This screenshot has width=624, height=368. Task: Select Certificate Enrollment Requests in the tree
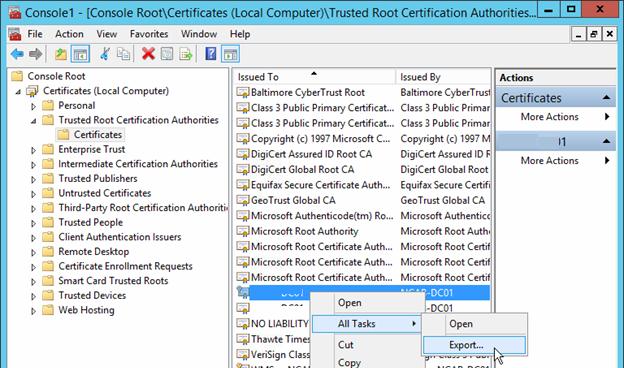[x=125, y=266]
